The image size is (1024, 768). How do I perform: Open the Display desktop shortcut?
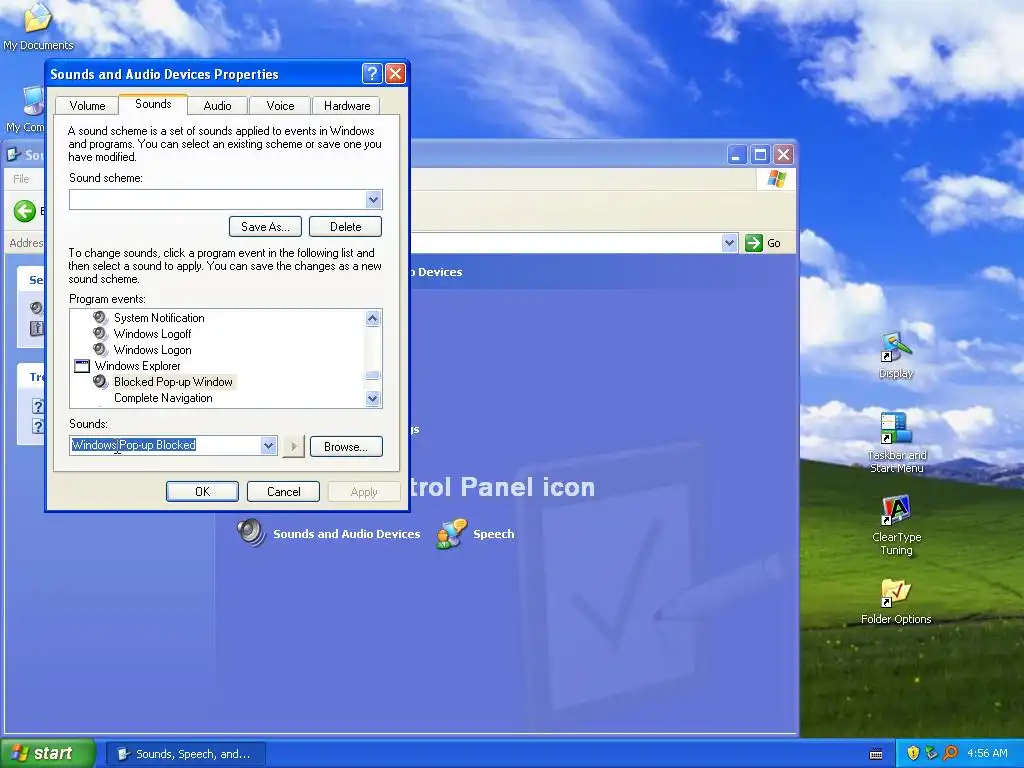tap(896, 355)
